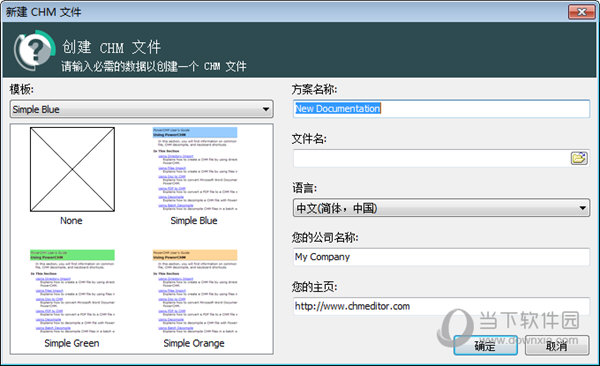This screenshot has height=366, width=600.
Task: Select the None template thumbnail
Action: pyautogui.click(x=72, y=170)
